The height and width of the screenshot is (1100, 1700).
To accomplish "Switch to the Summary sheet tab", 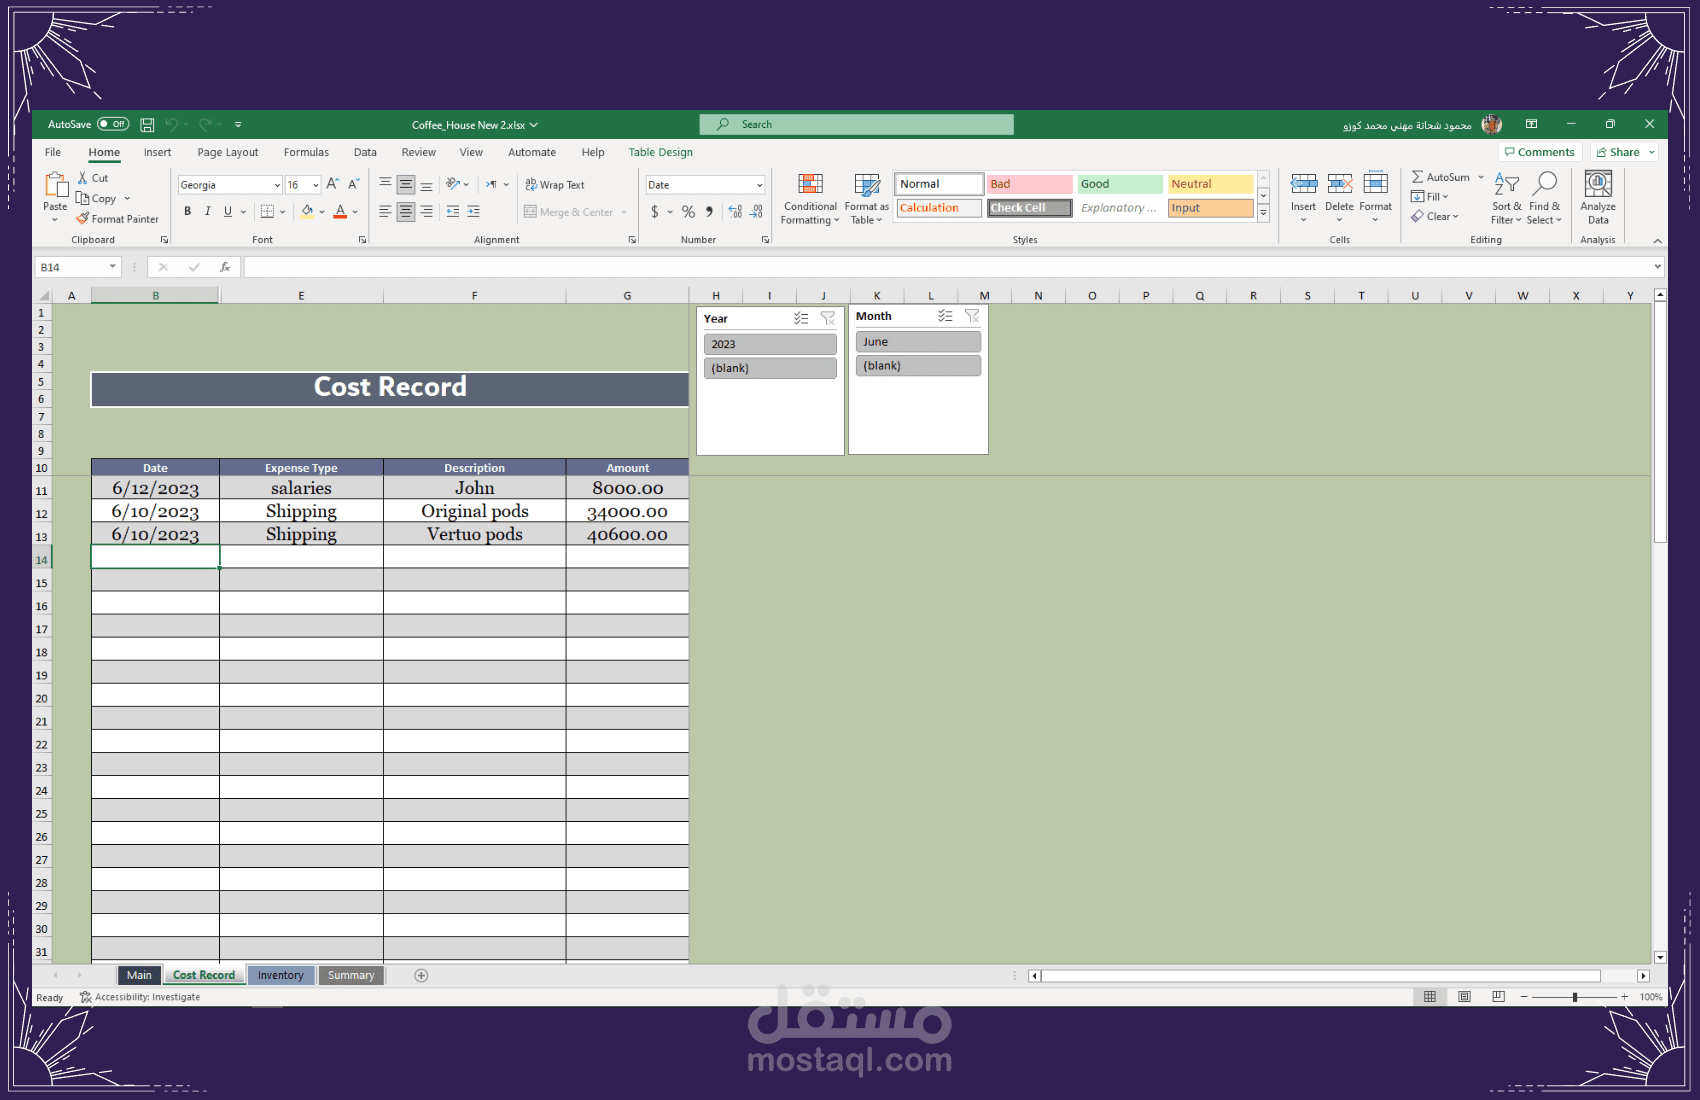I will pyautogui.click(x=351, y=975).
